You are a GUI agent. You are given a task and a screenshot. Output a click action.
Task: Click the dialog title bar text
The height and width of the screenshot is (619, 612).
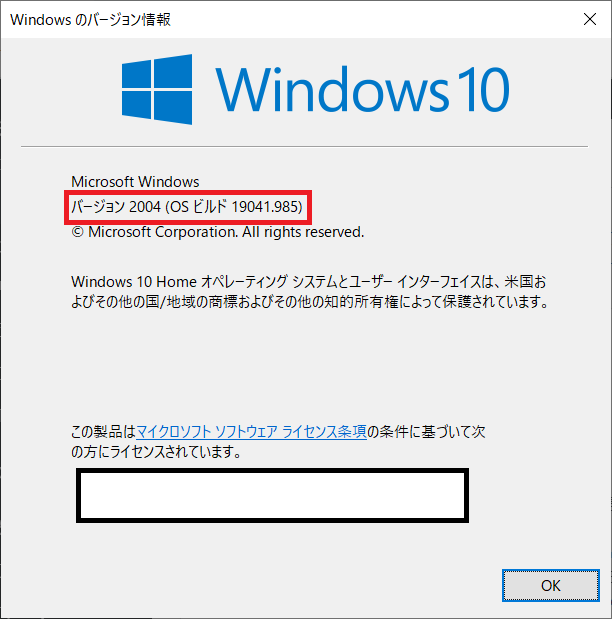point(90,19)
